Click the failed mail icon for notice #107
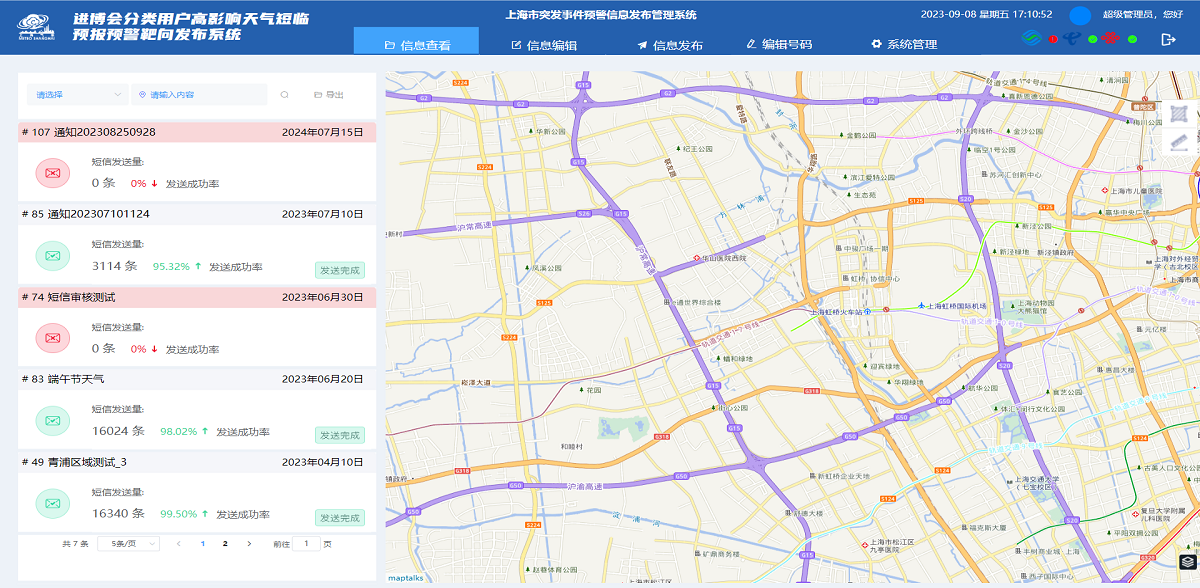 pos(52,174)
